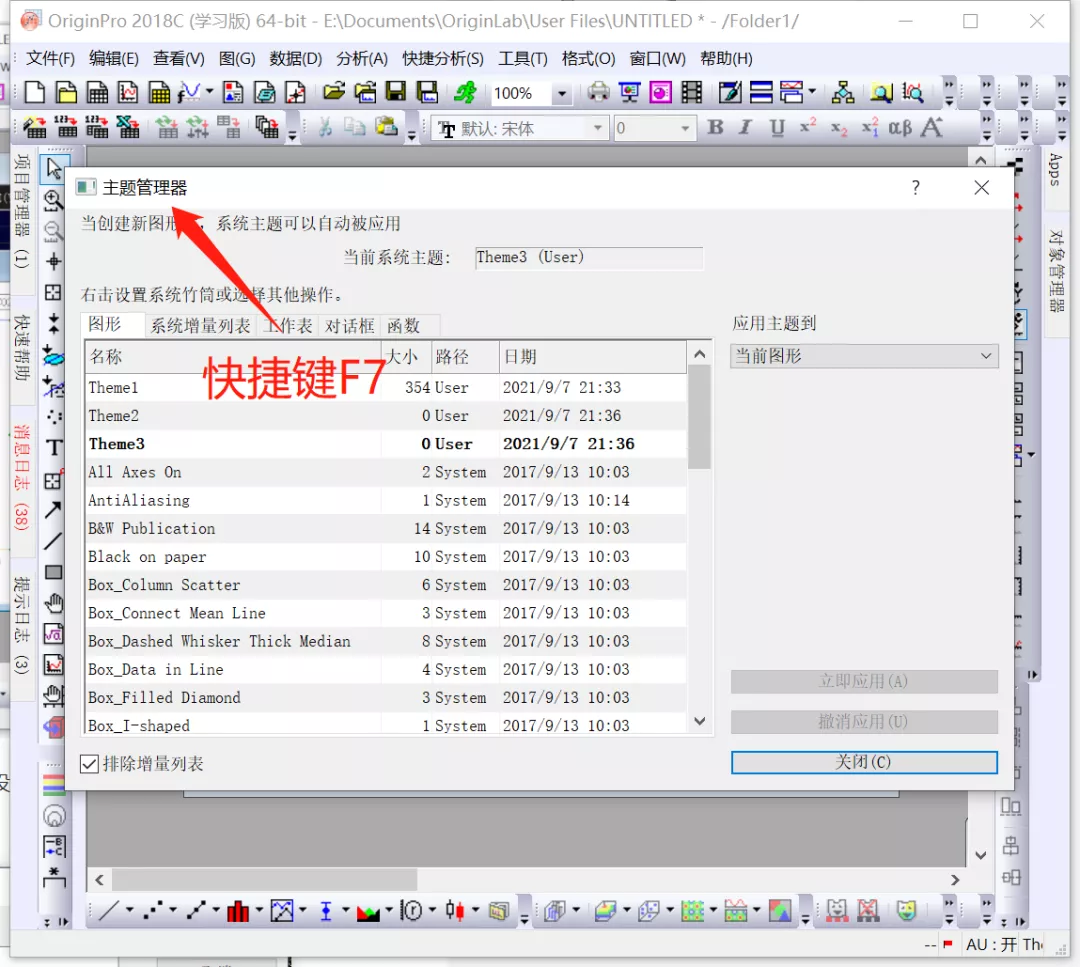Image resolution: width=1080 pixels, height=967 pixels.
Task: Open the 快捷分析(S) menu
Action: click(x=443, y=59)
